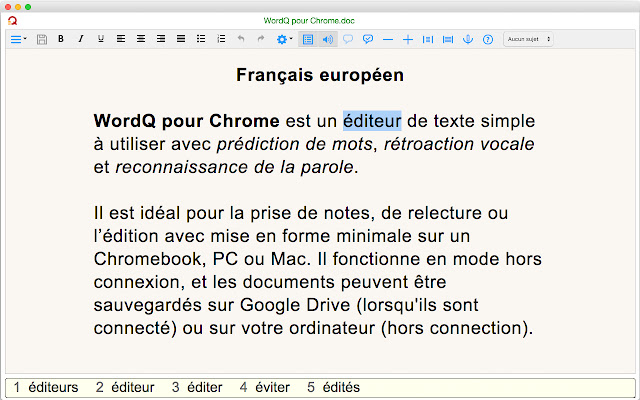The height and width of the screenshot is (400, 640).
Task: Toggle bold formatting
Action: click(x=61, y=39)
